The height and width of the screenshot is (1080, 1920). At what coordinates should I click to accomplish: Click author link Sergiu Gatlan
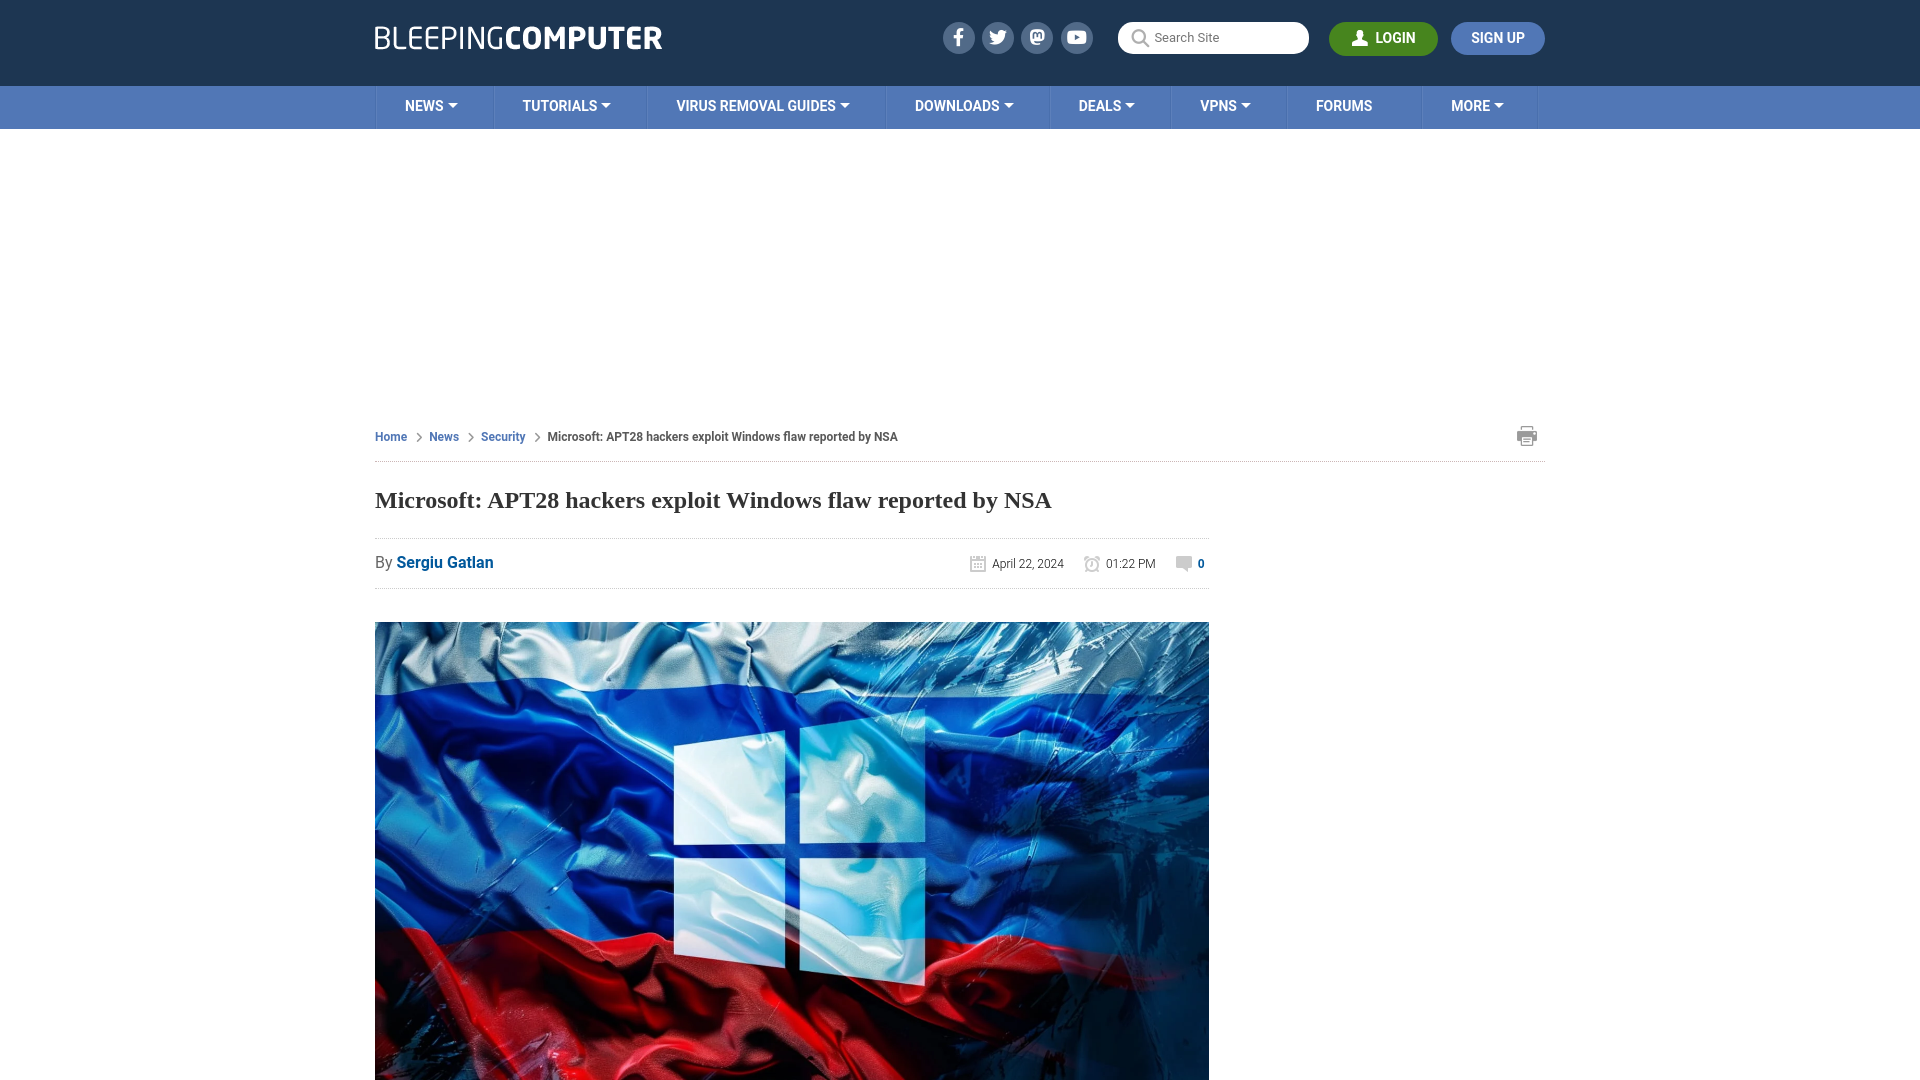[446, 562]
